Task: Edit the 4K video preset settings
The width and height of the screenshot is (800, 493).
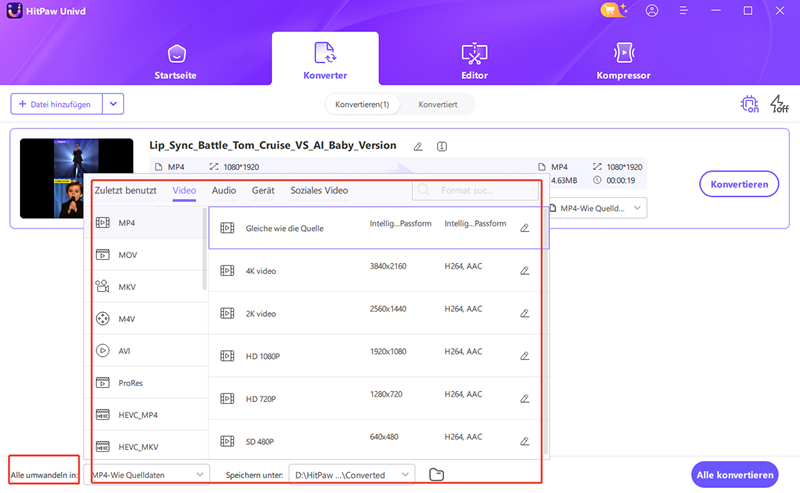Action: 524,270
